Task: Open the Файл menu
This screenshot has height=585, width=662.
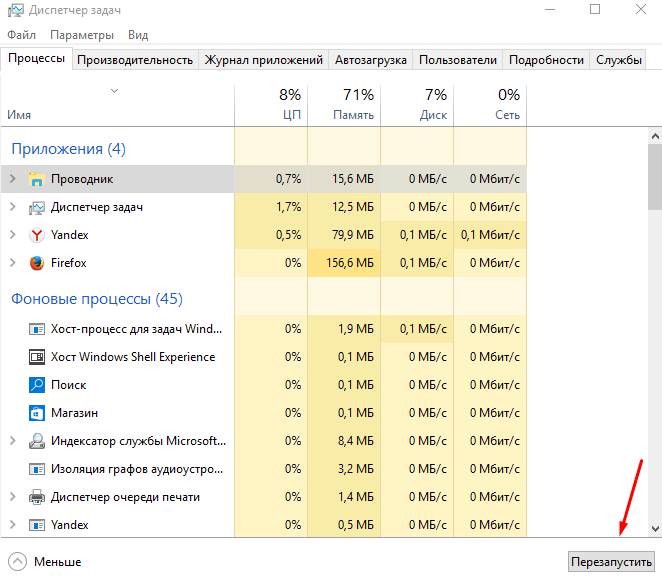Action: 22,35
